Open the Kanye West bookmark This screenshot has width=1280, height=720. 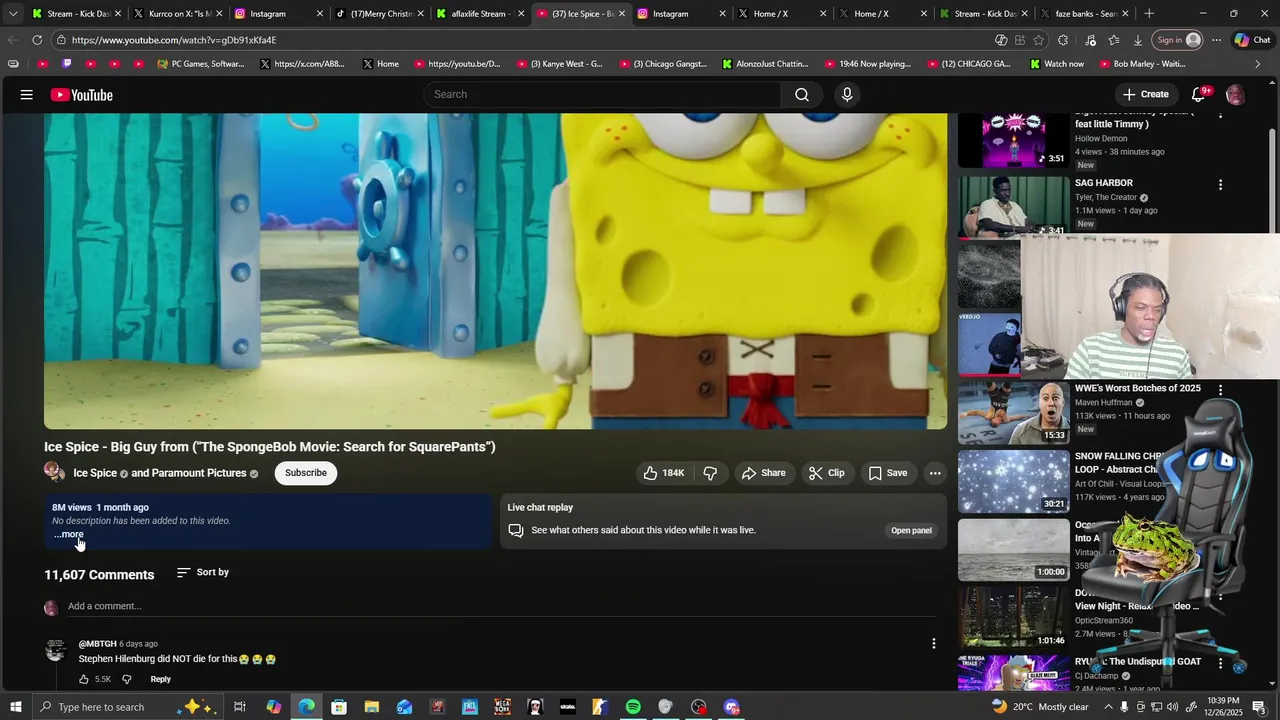click(560, 64)
